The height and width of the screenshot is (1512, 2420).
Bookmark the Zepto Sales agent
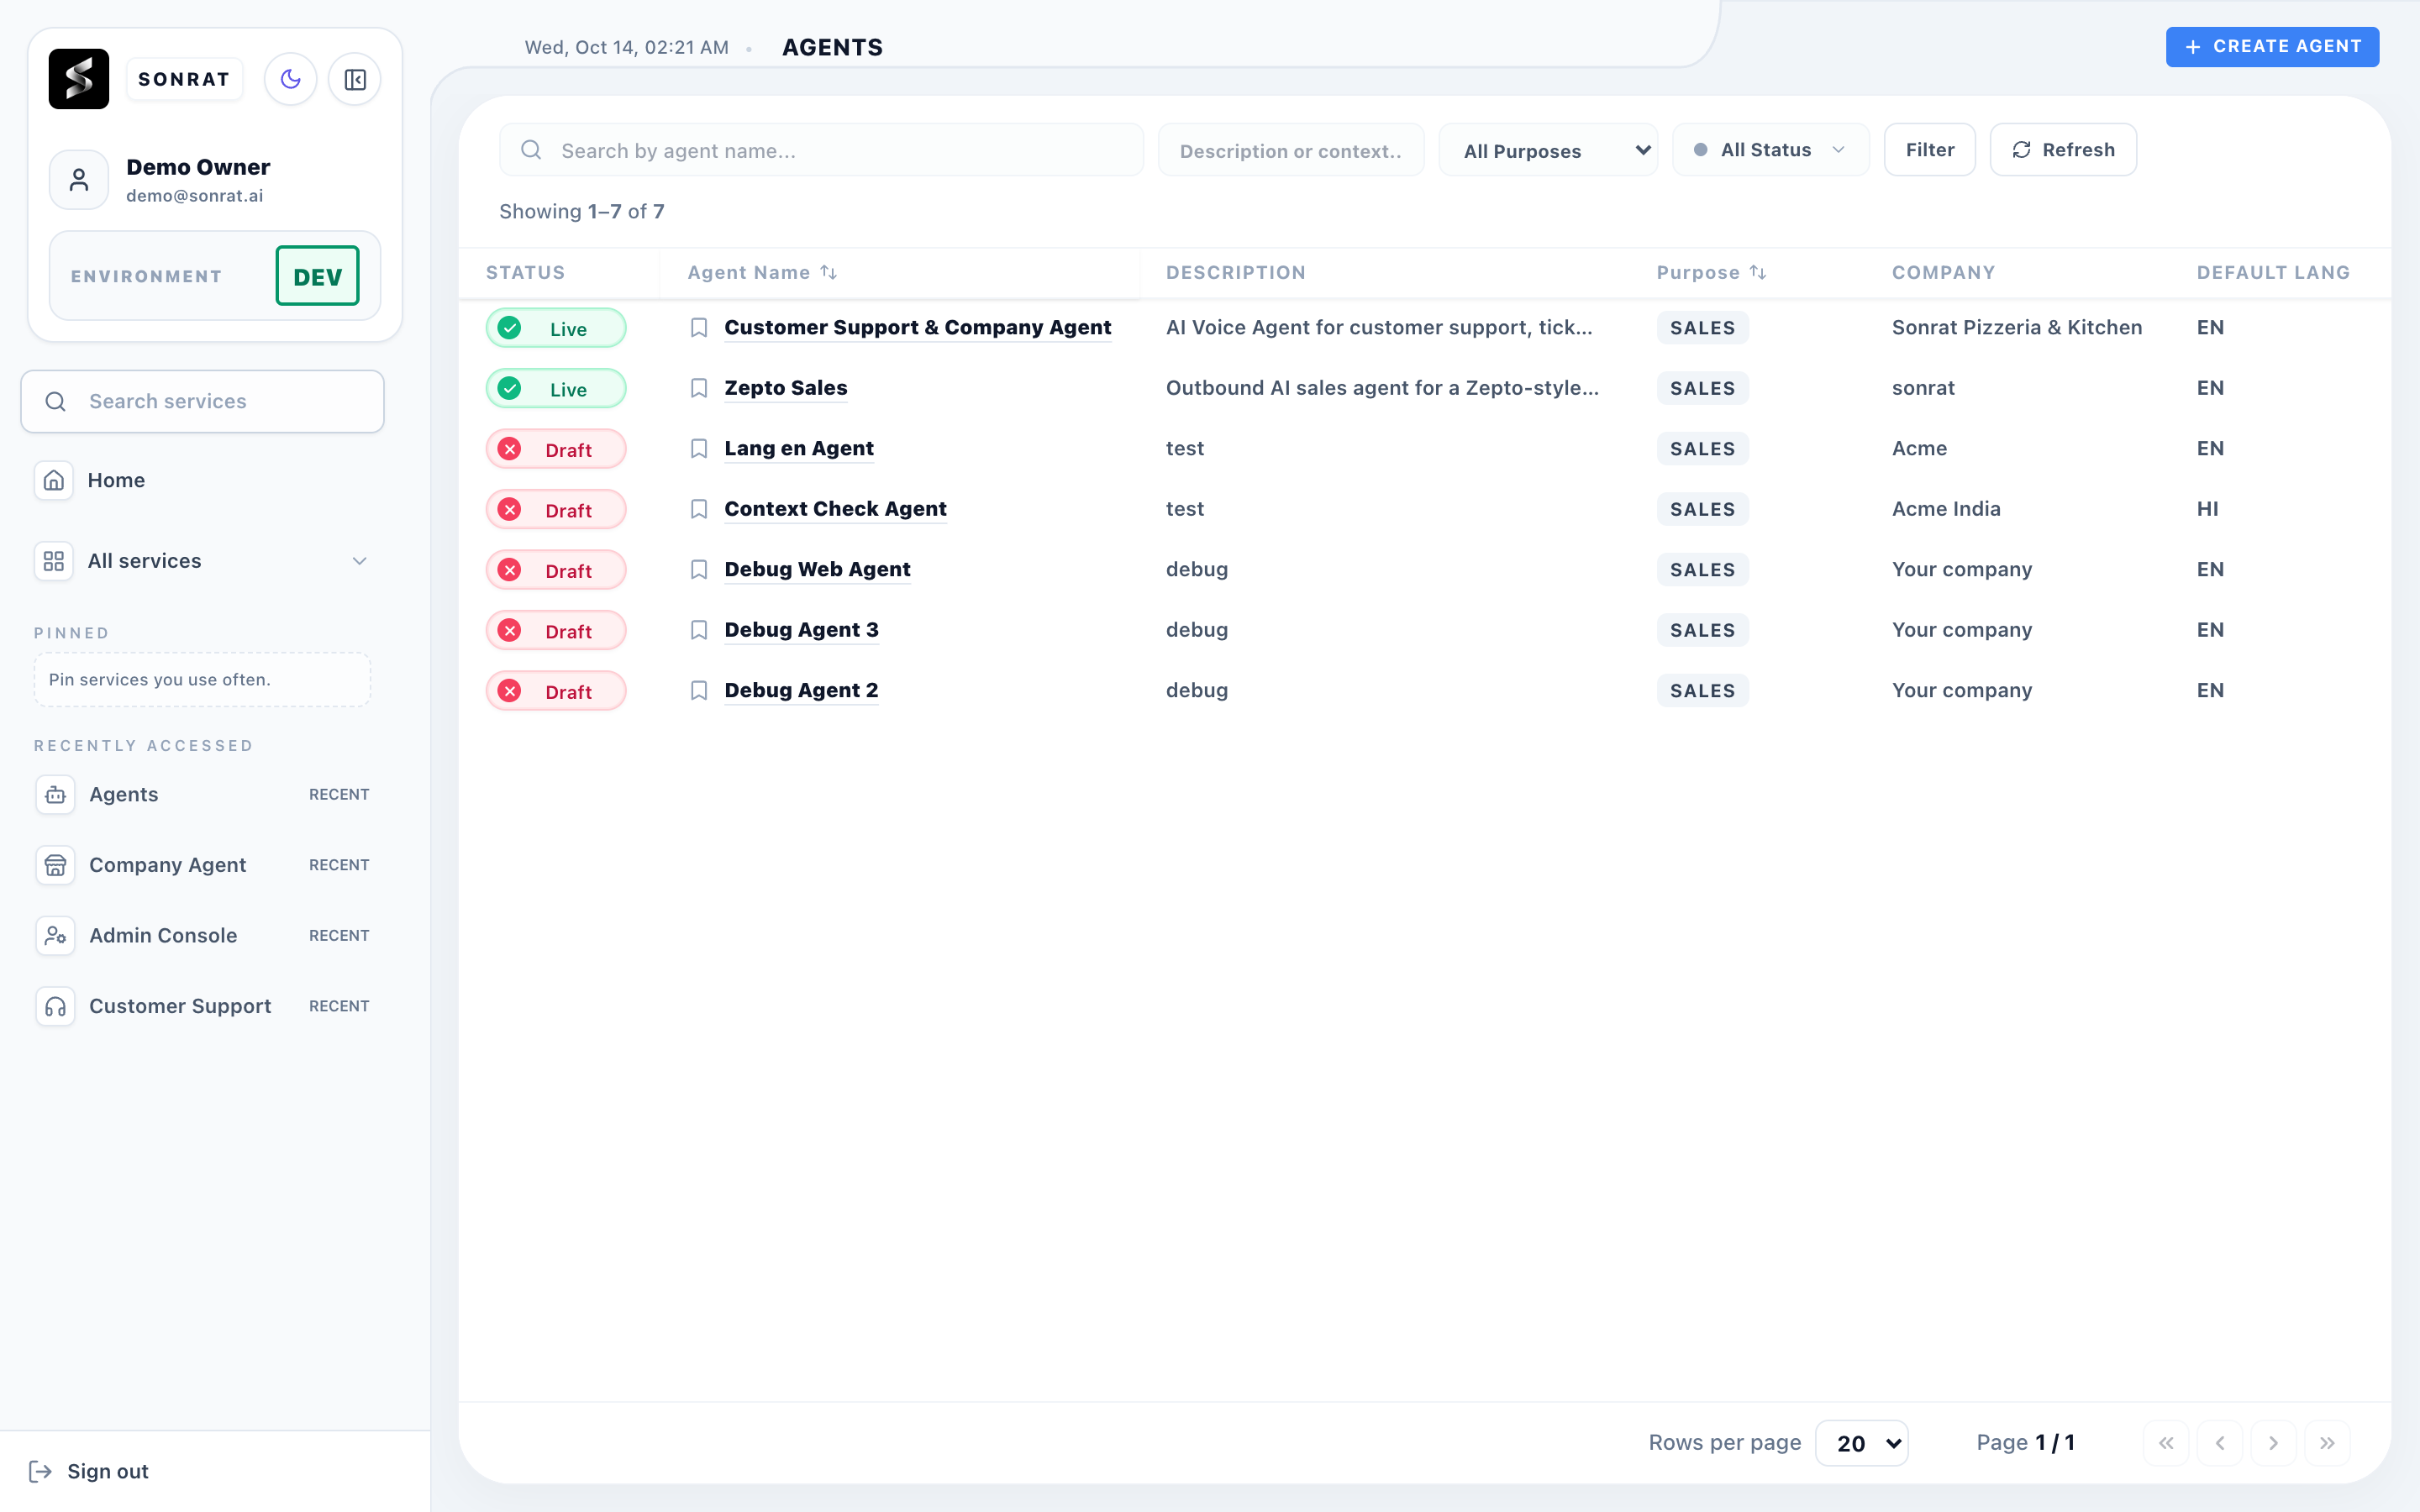coord(699,388)
